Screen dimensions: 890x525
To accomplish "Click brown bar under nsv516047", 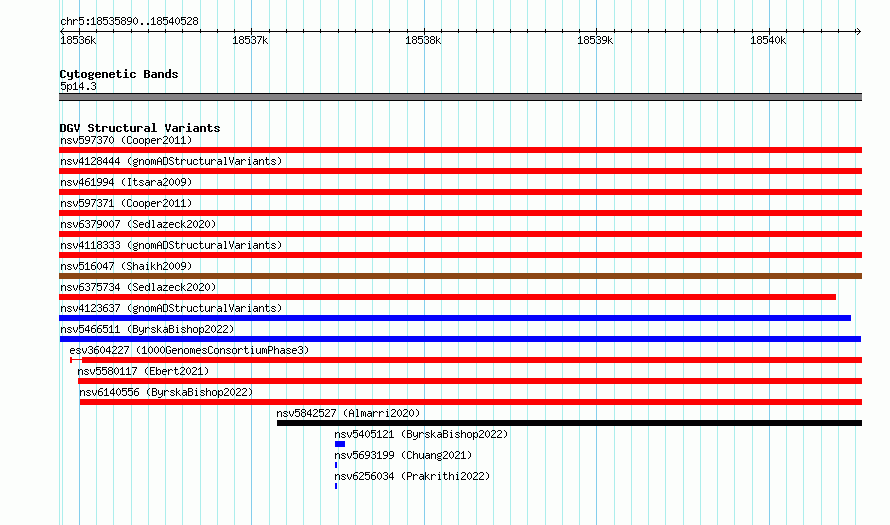I will click(x=460, y=276).
